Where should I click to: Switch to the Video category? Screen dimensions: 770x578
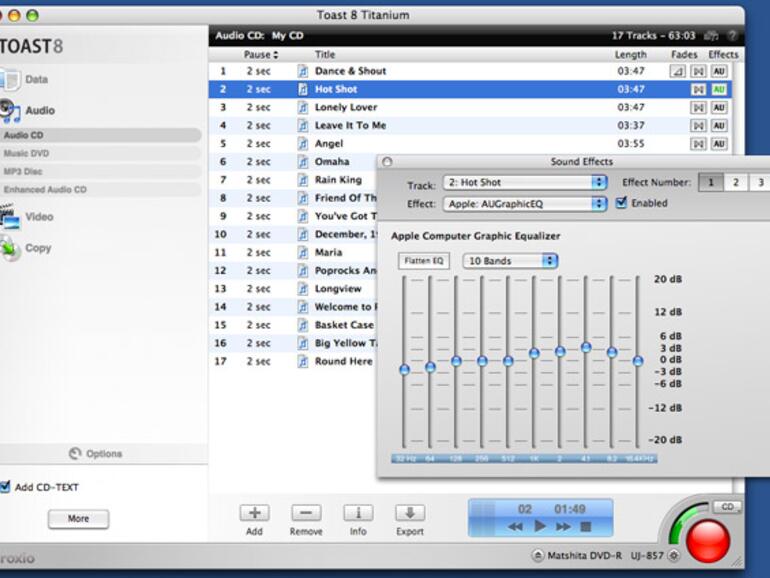click(x=39, y=216)
